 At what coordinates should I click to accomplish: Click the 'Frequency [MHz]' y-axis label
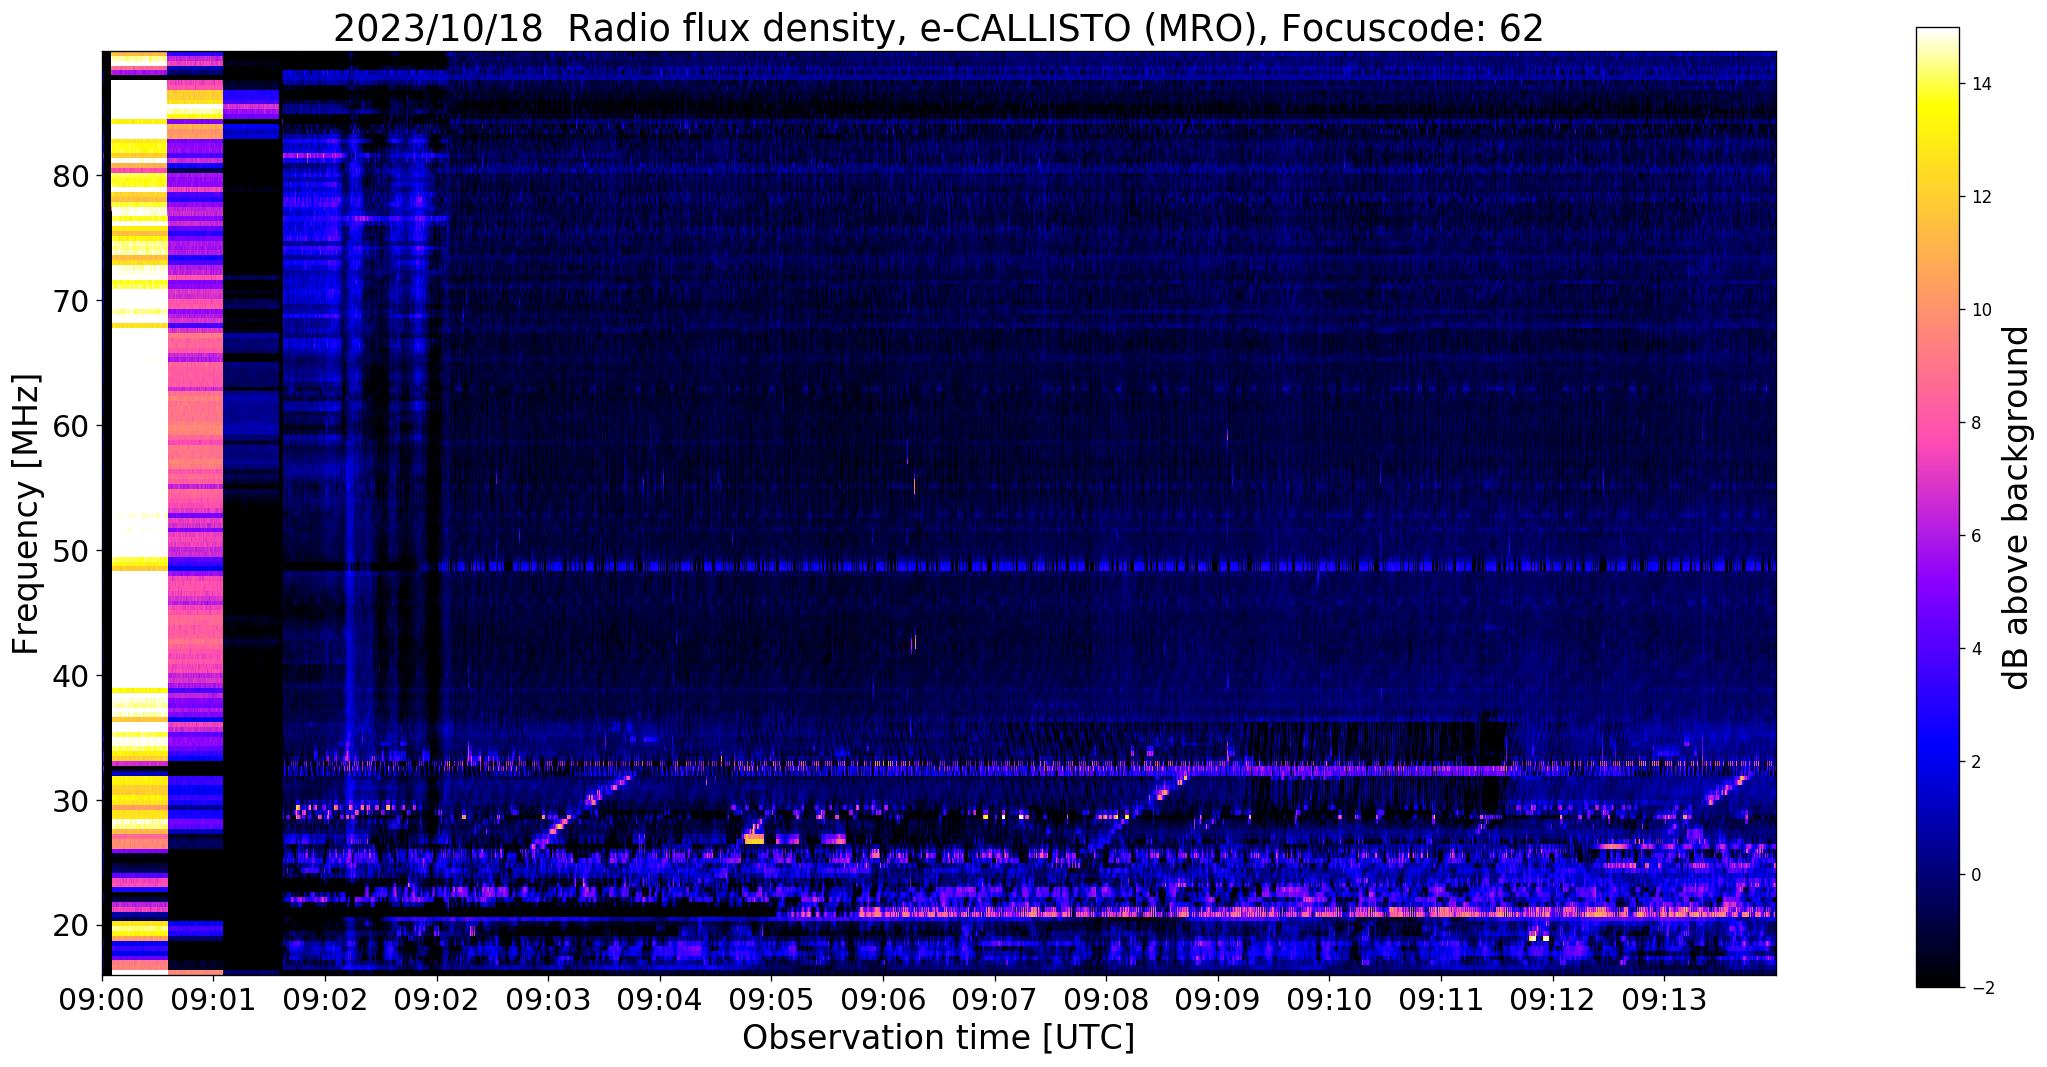pyautogui.click(x=26, y=514)
